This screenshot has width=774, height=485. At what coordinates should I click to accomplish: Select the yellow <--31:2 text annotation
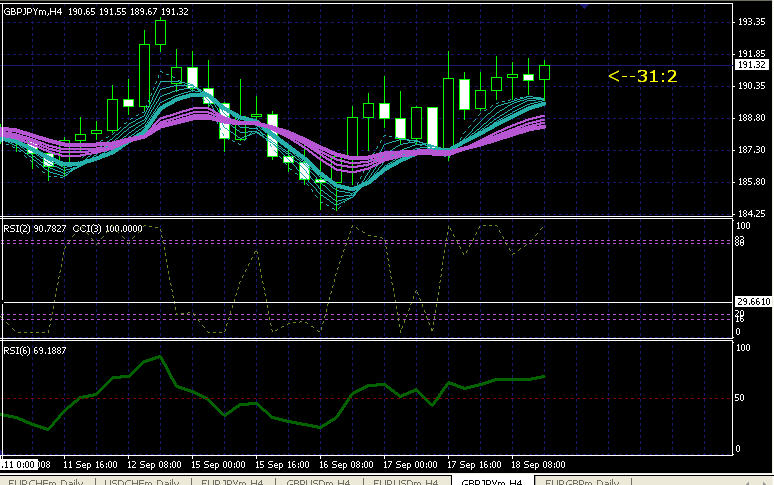click(643, 76)
